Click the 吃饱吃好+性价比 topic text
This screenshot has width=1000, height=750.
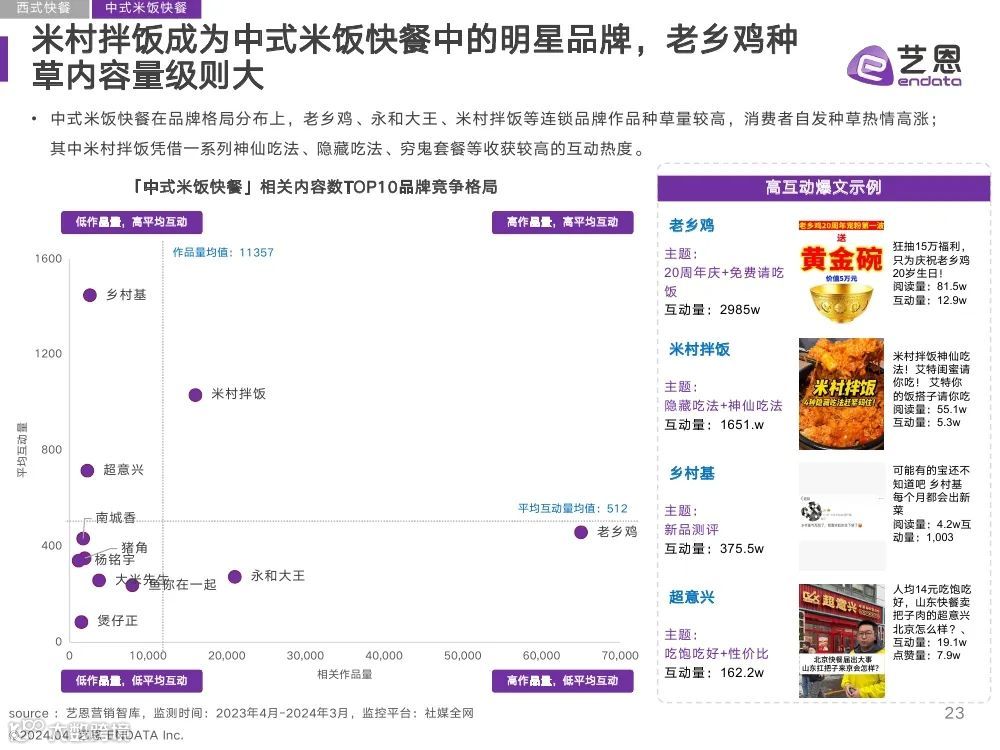click(x=716, y=654)
